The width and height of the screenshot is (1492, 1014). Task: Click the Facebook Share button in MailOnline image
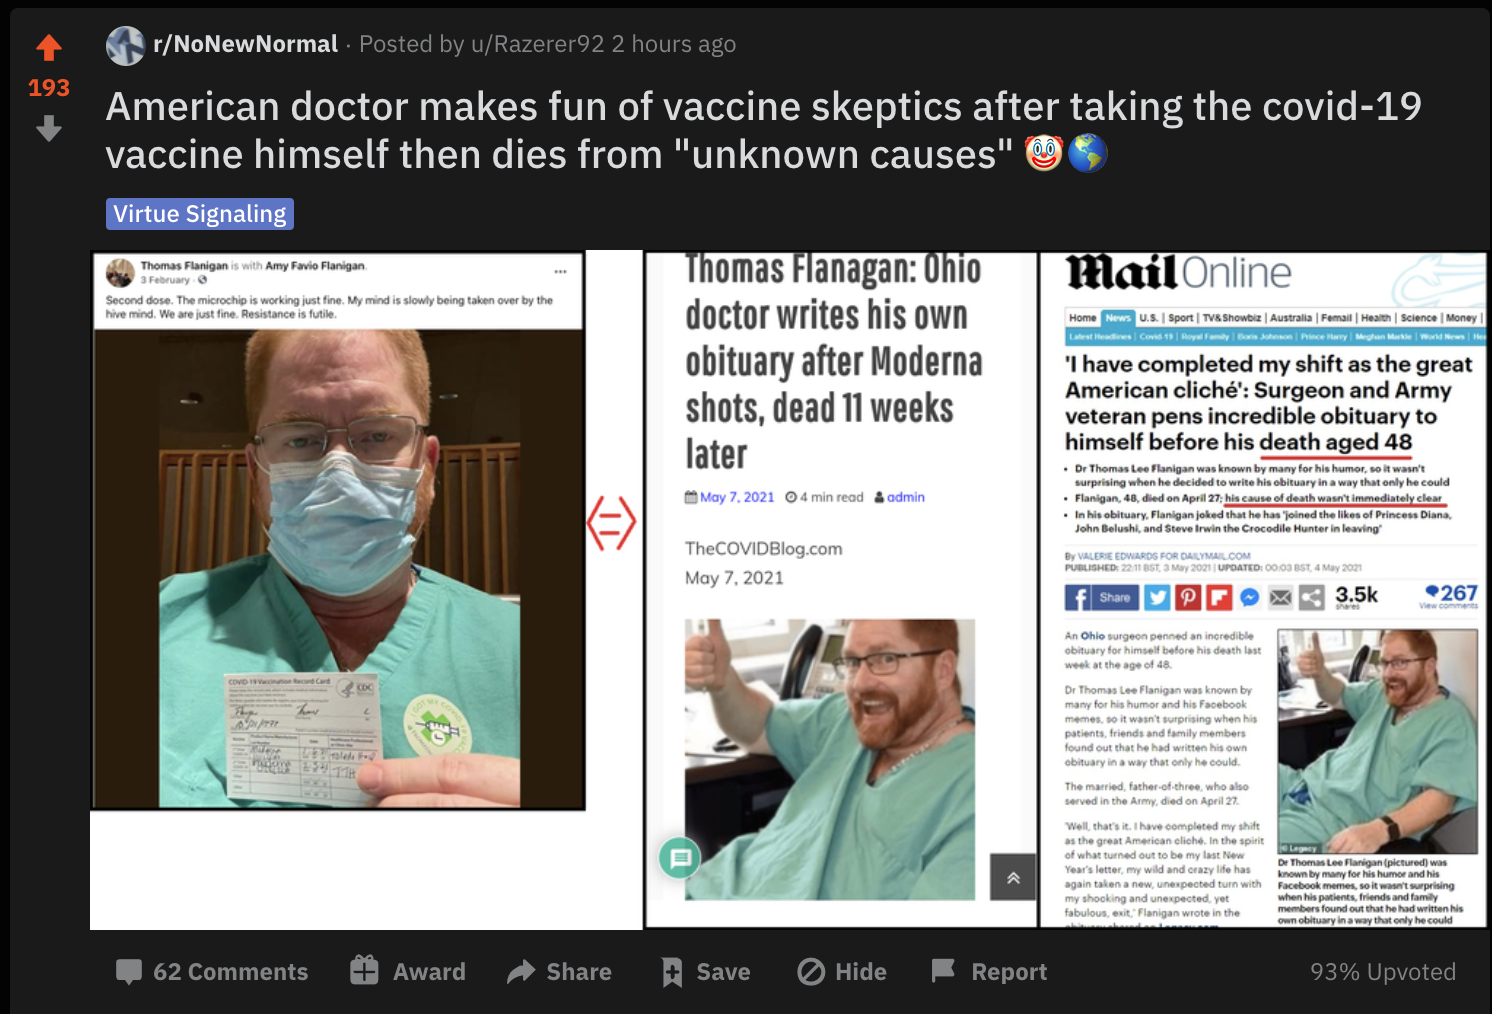(1102, 598)
